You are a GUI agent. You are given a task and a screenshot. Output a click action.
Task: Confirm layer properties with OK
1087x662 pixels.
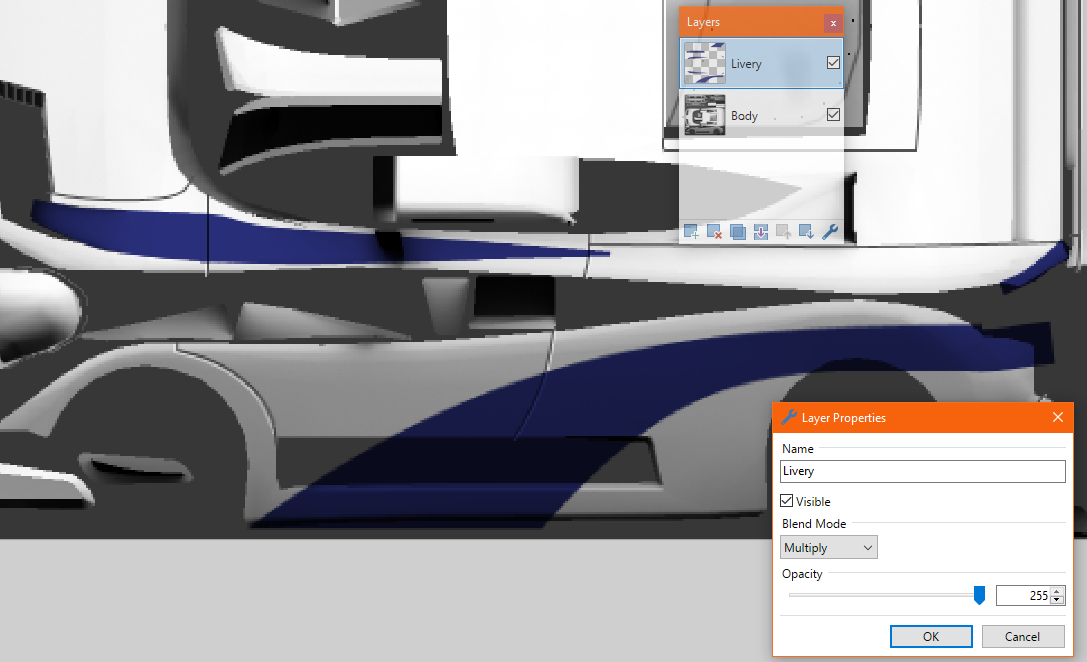click(x=931, y=636)
